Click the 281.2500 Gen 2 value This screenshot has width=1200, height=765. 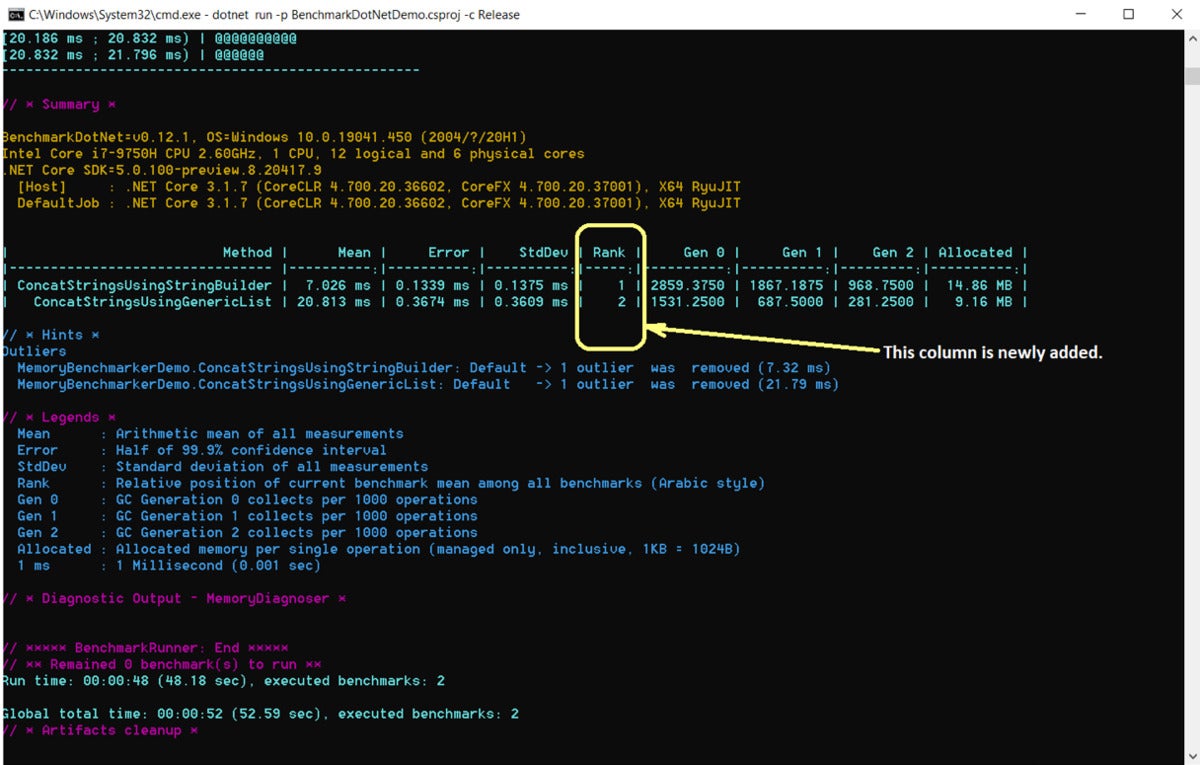click(880, 301)
